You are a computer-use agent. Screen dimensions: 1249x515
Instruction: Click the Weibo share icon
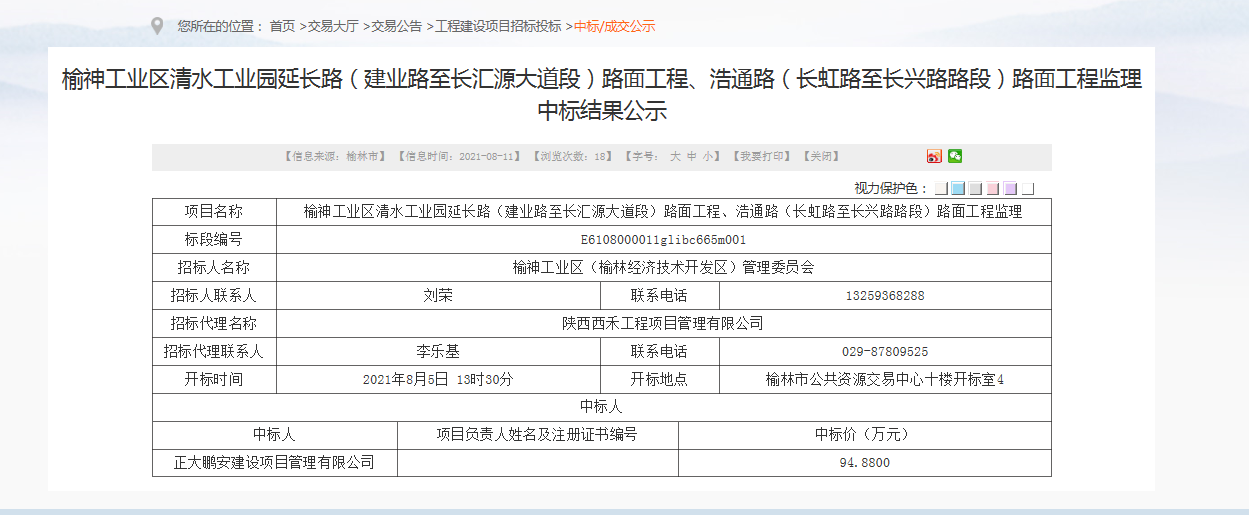(934, 156)
